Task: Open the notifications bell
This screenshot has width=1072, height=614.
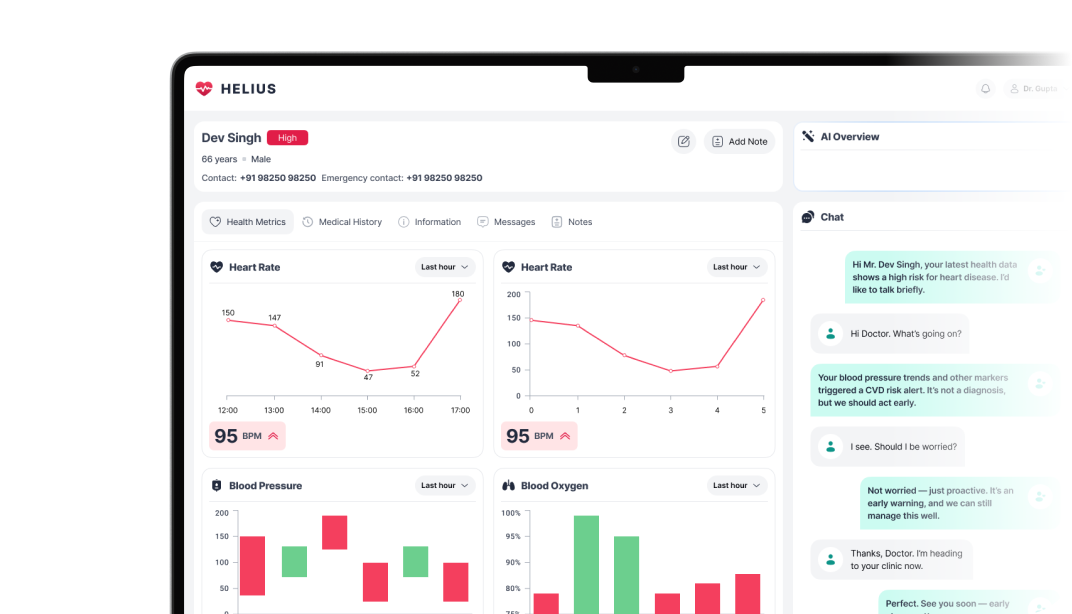Action: (x=985, y=89)
